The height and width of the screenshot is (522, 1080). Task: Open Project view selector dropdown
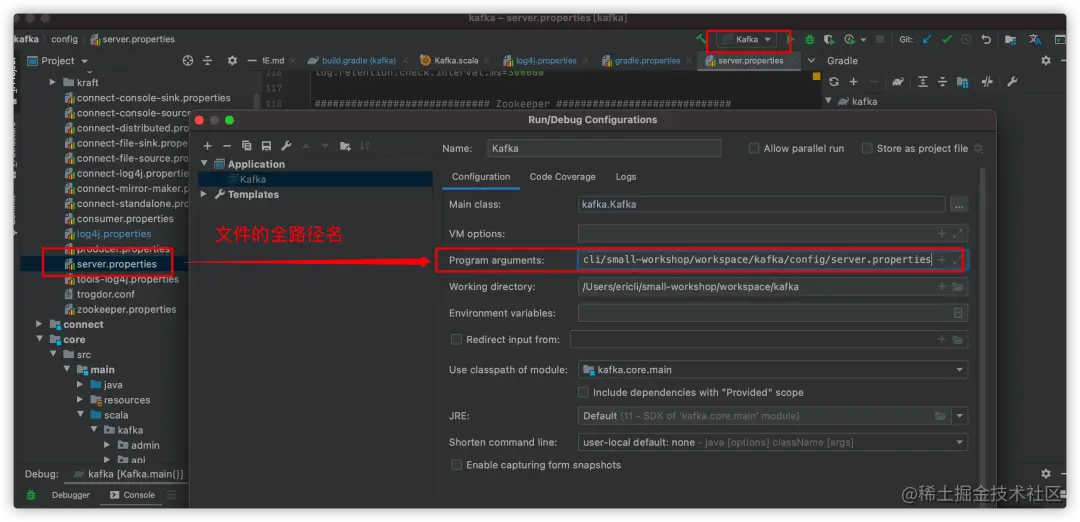58,61
